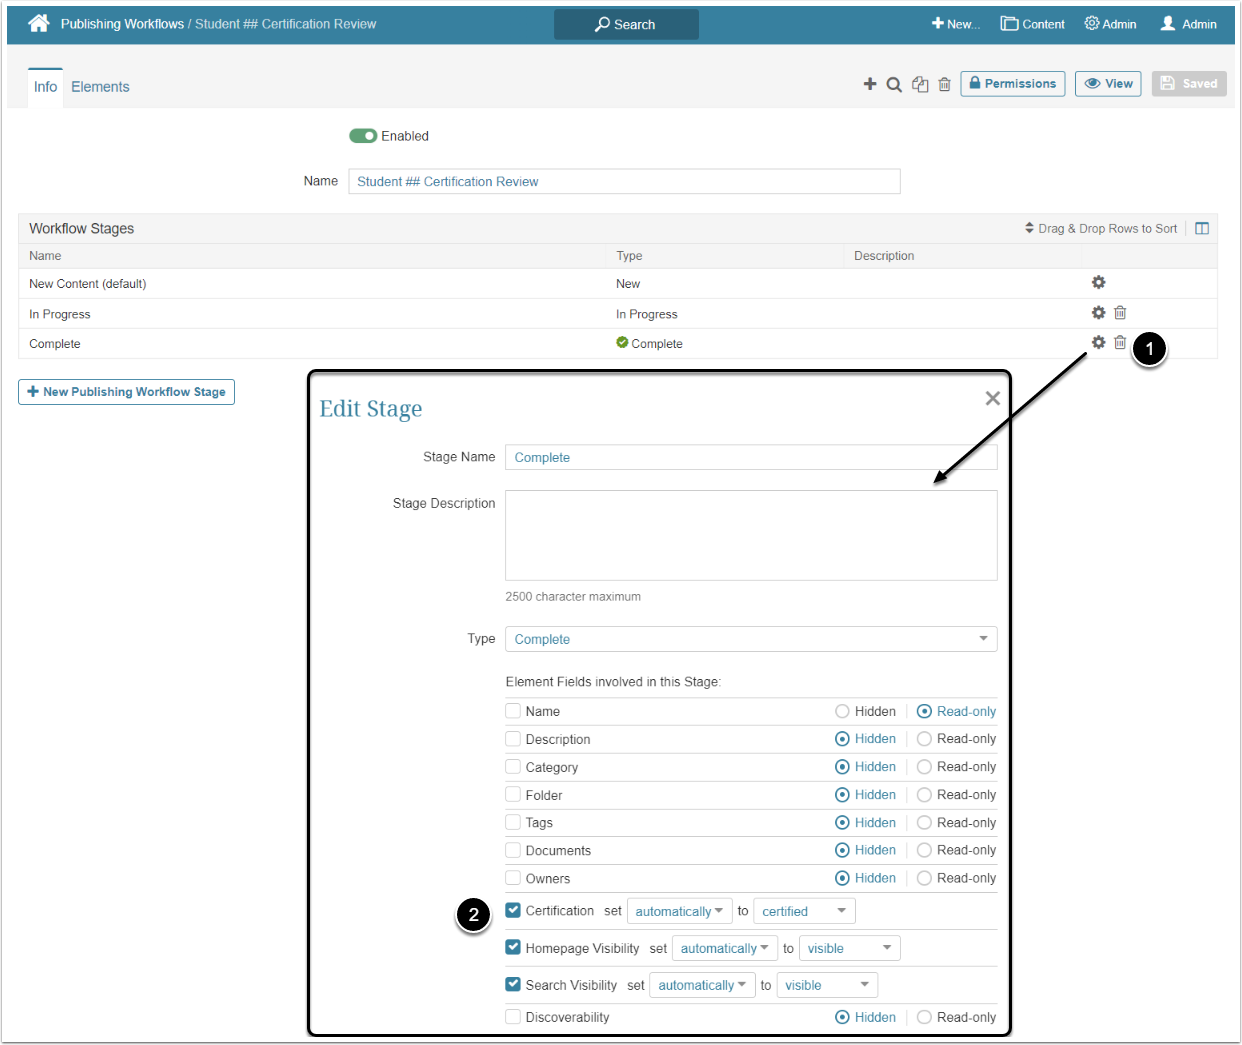Click into the Stage Description text area
Image resolution: width=1242 pixels, height=1045 pixels.
click(750, 535)
